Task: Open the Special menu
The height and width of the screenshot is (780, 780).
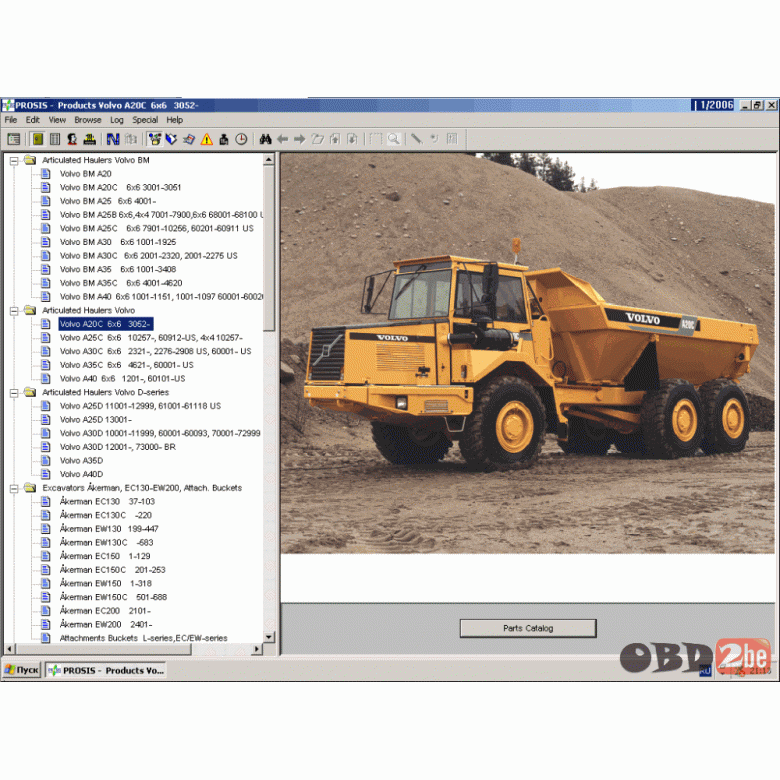Action: pyautogui.click(x=145, y=120)
